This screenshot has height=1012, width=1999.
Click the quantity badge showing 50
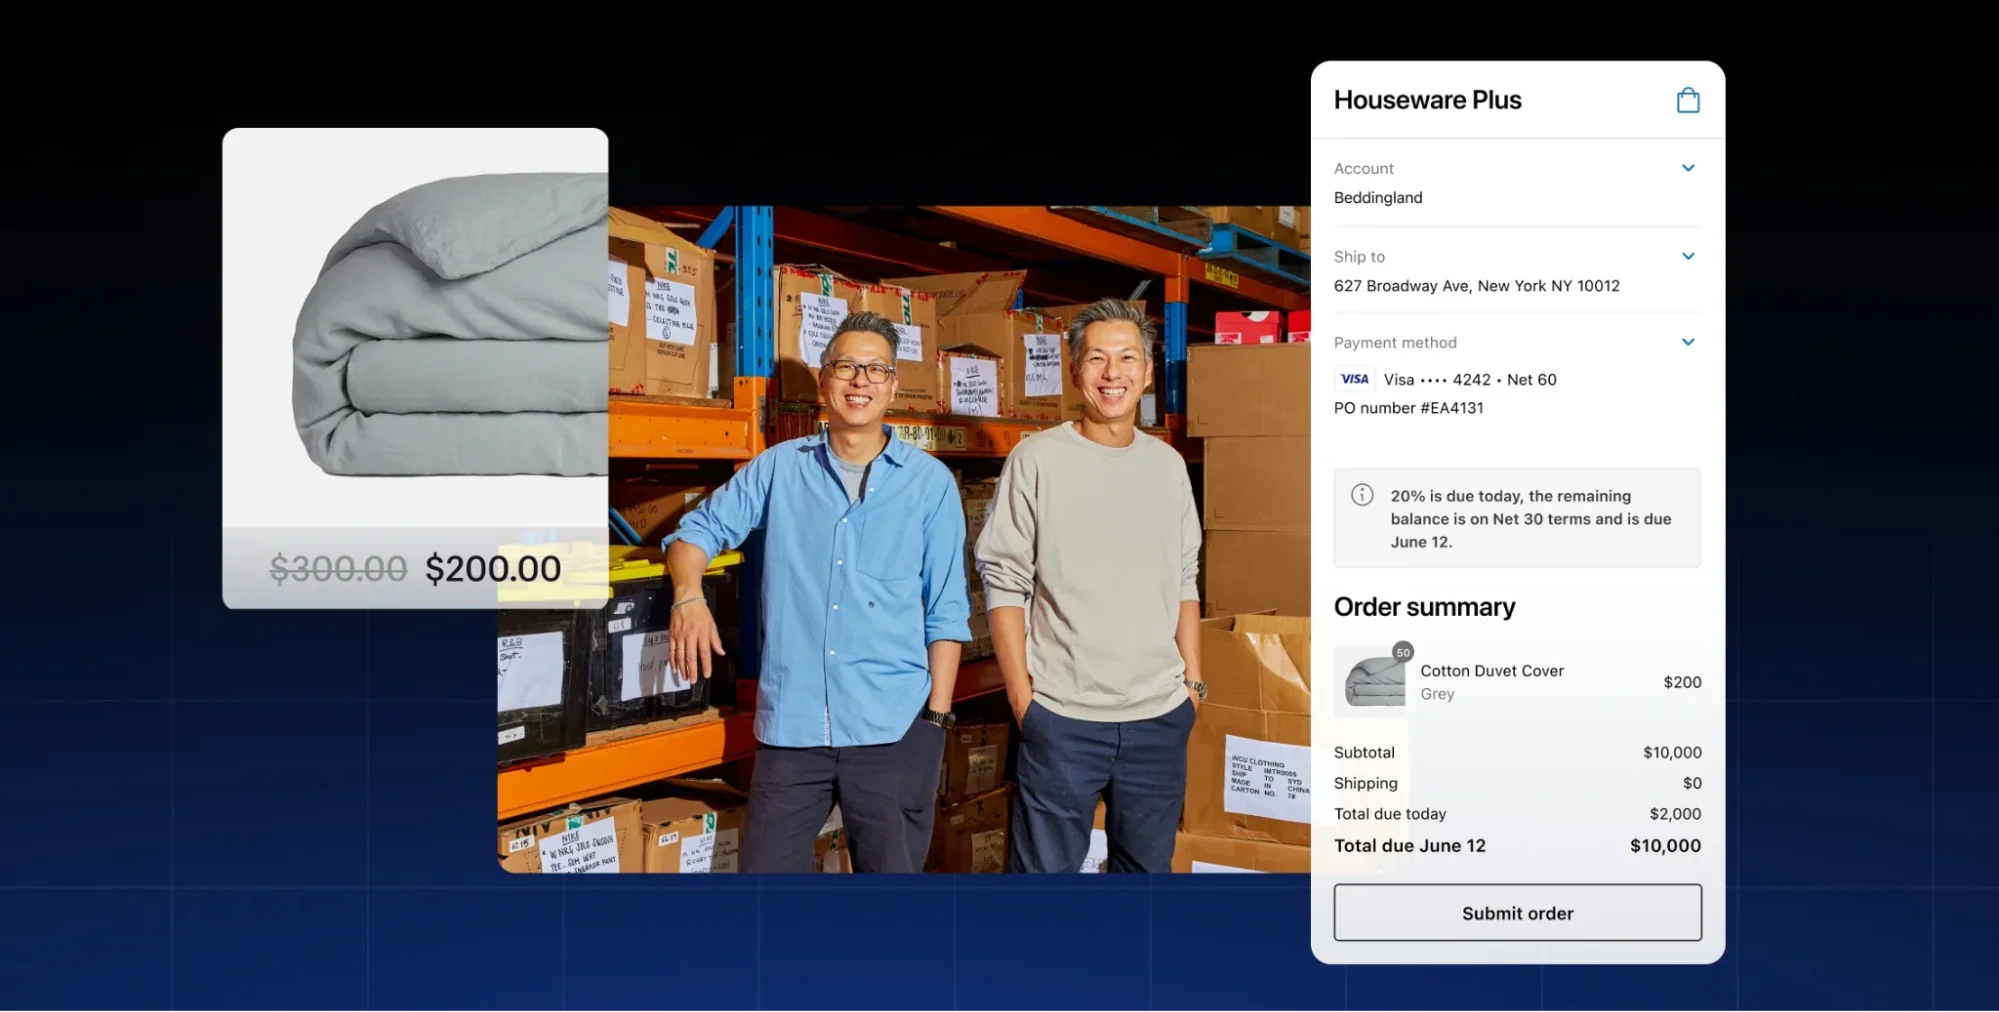pyautogui.click(x=1404, y=651)
